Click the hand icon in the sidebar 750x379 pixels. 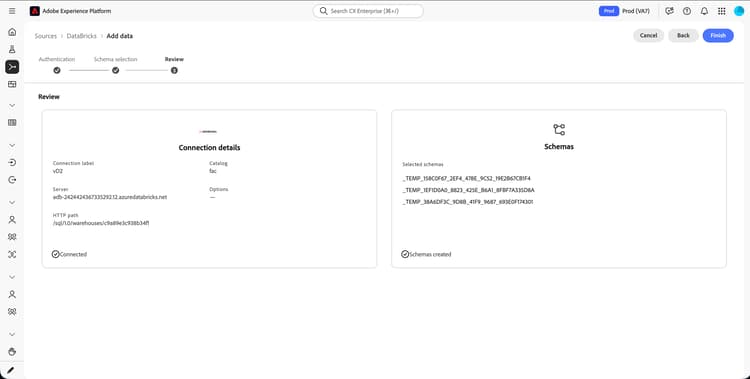click(x=12, y=352)
